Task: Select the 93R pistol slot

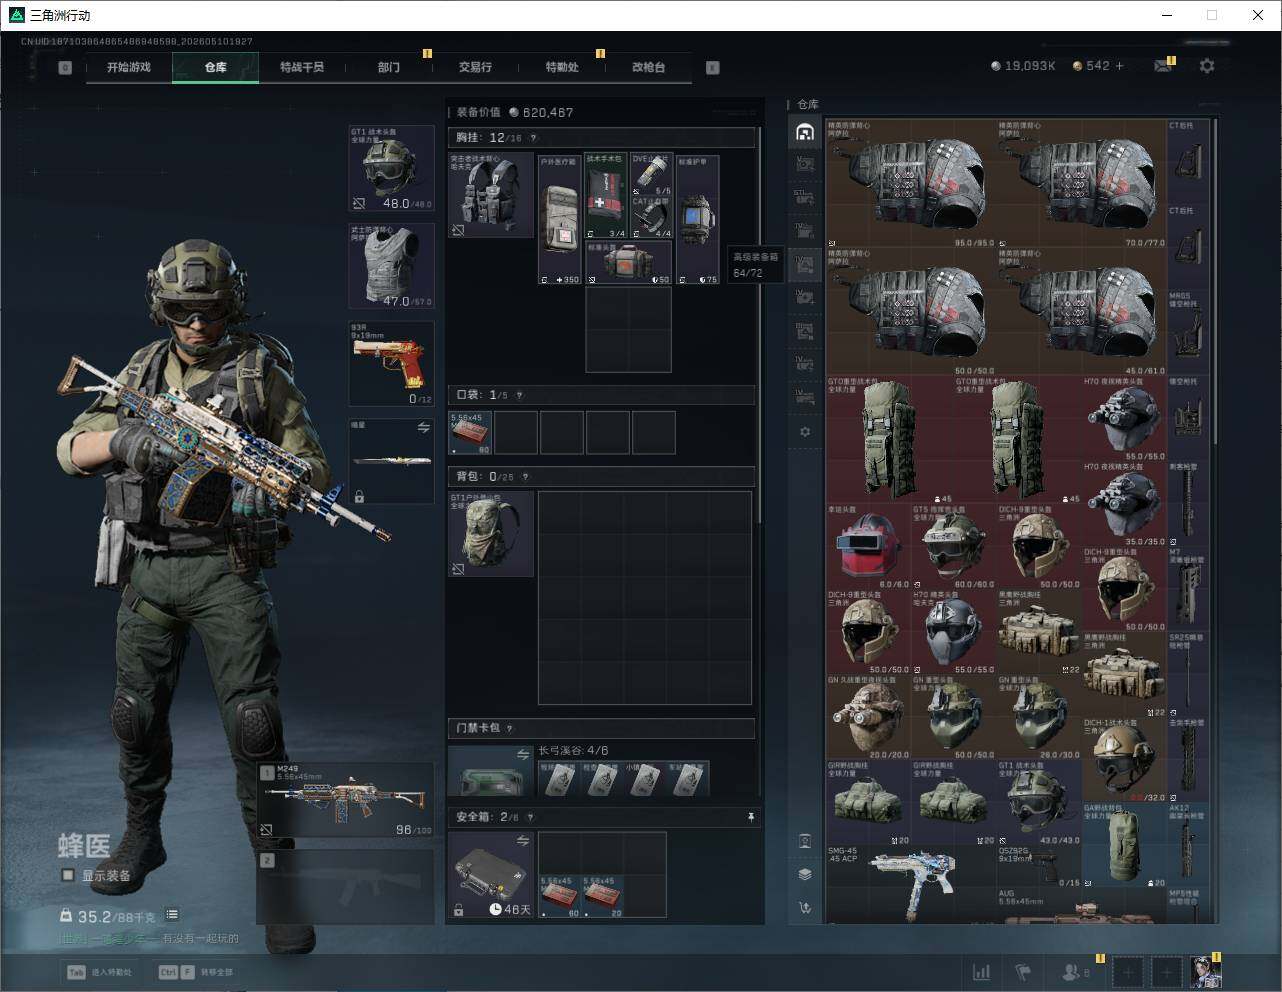Action: [x=391, y=363]
